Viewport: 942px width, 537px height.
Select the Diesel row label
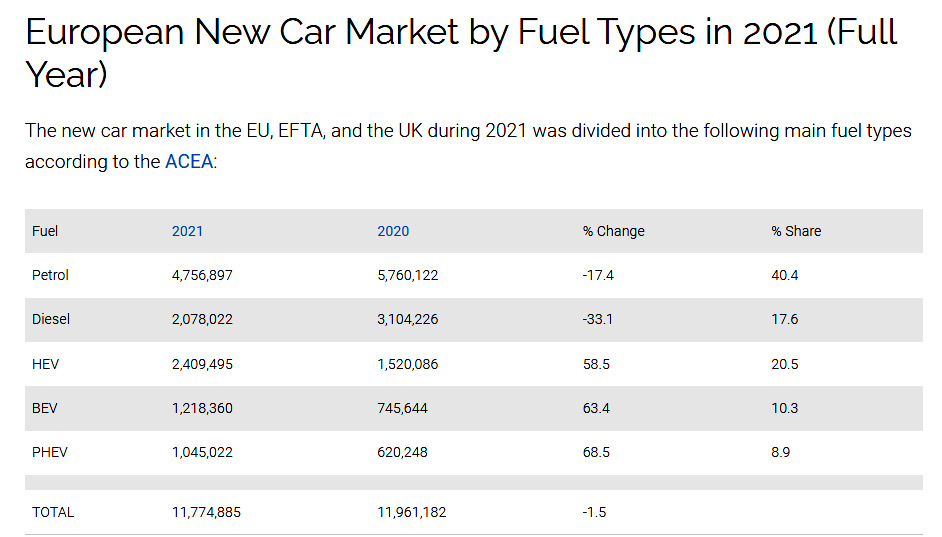[51, 320]
